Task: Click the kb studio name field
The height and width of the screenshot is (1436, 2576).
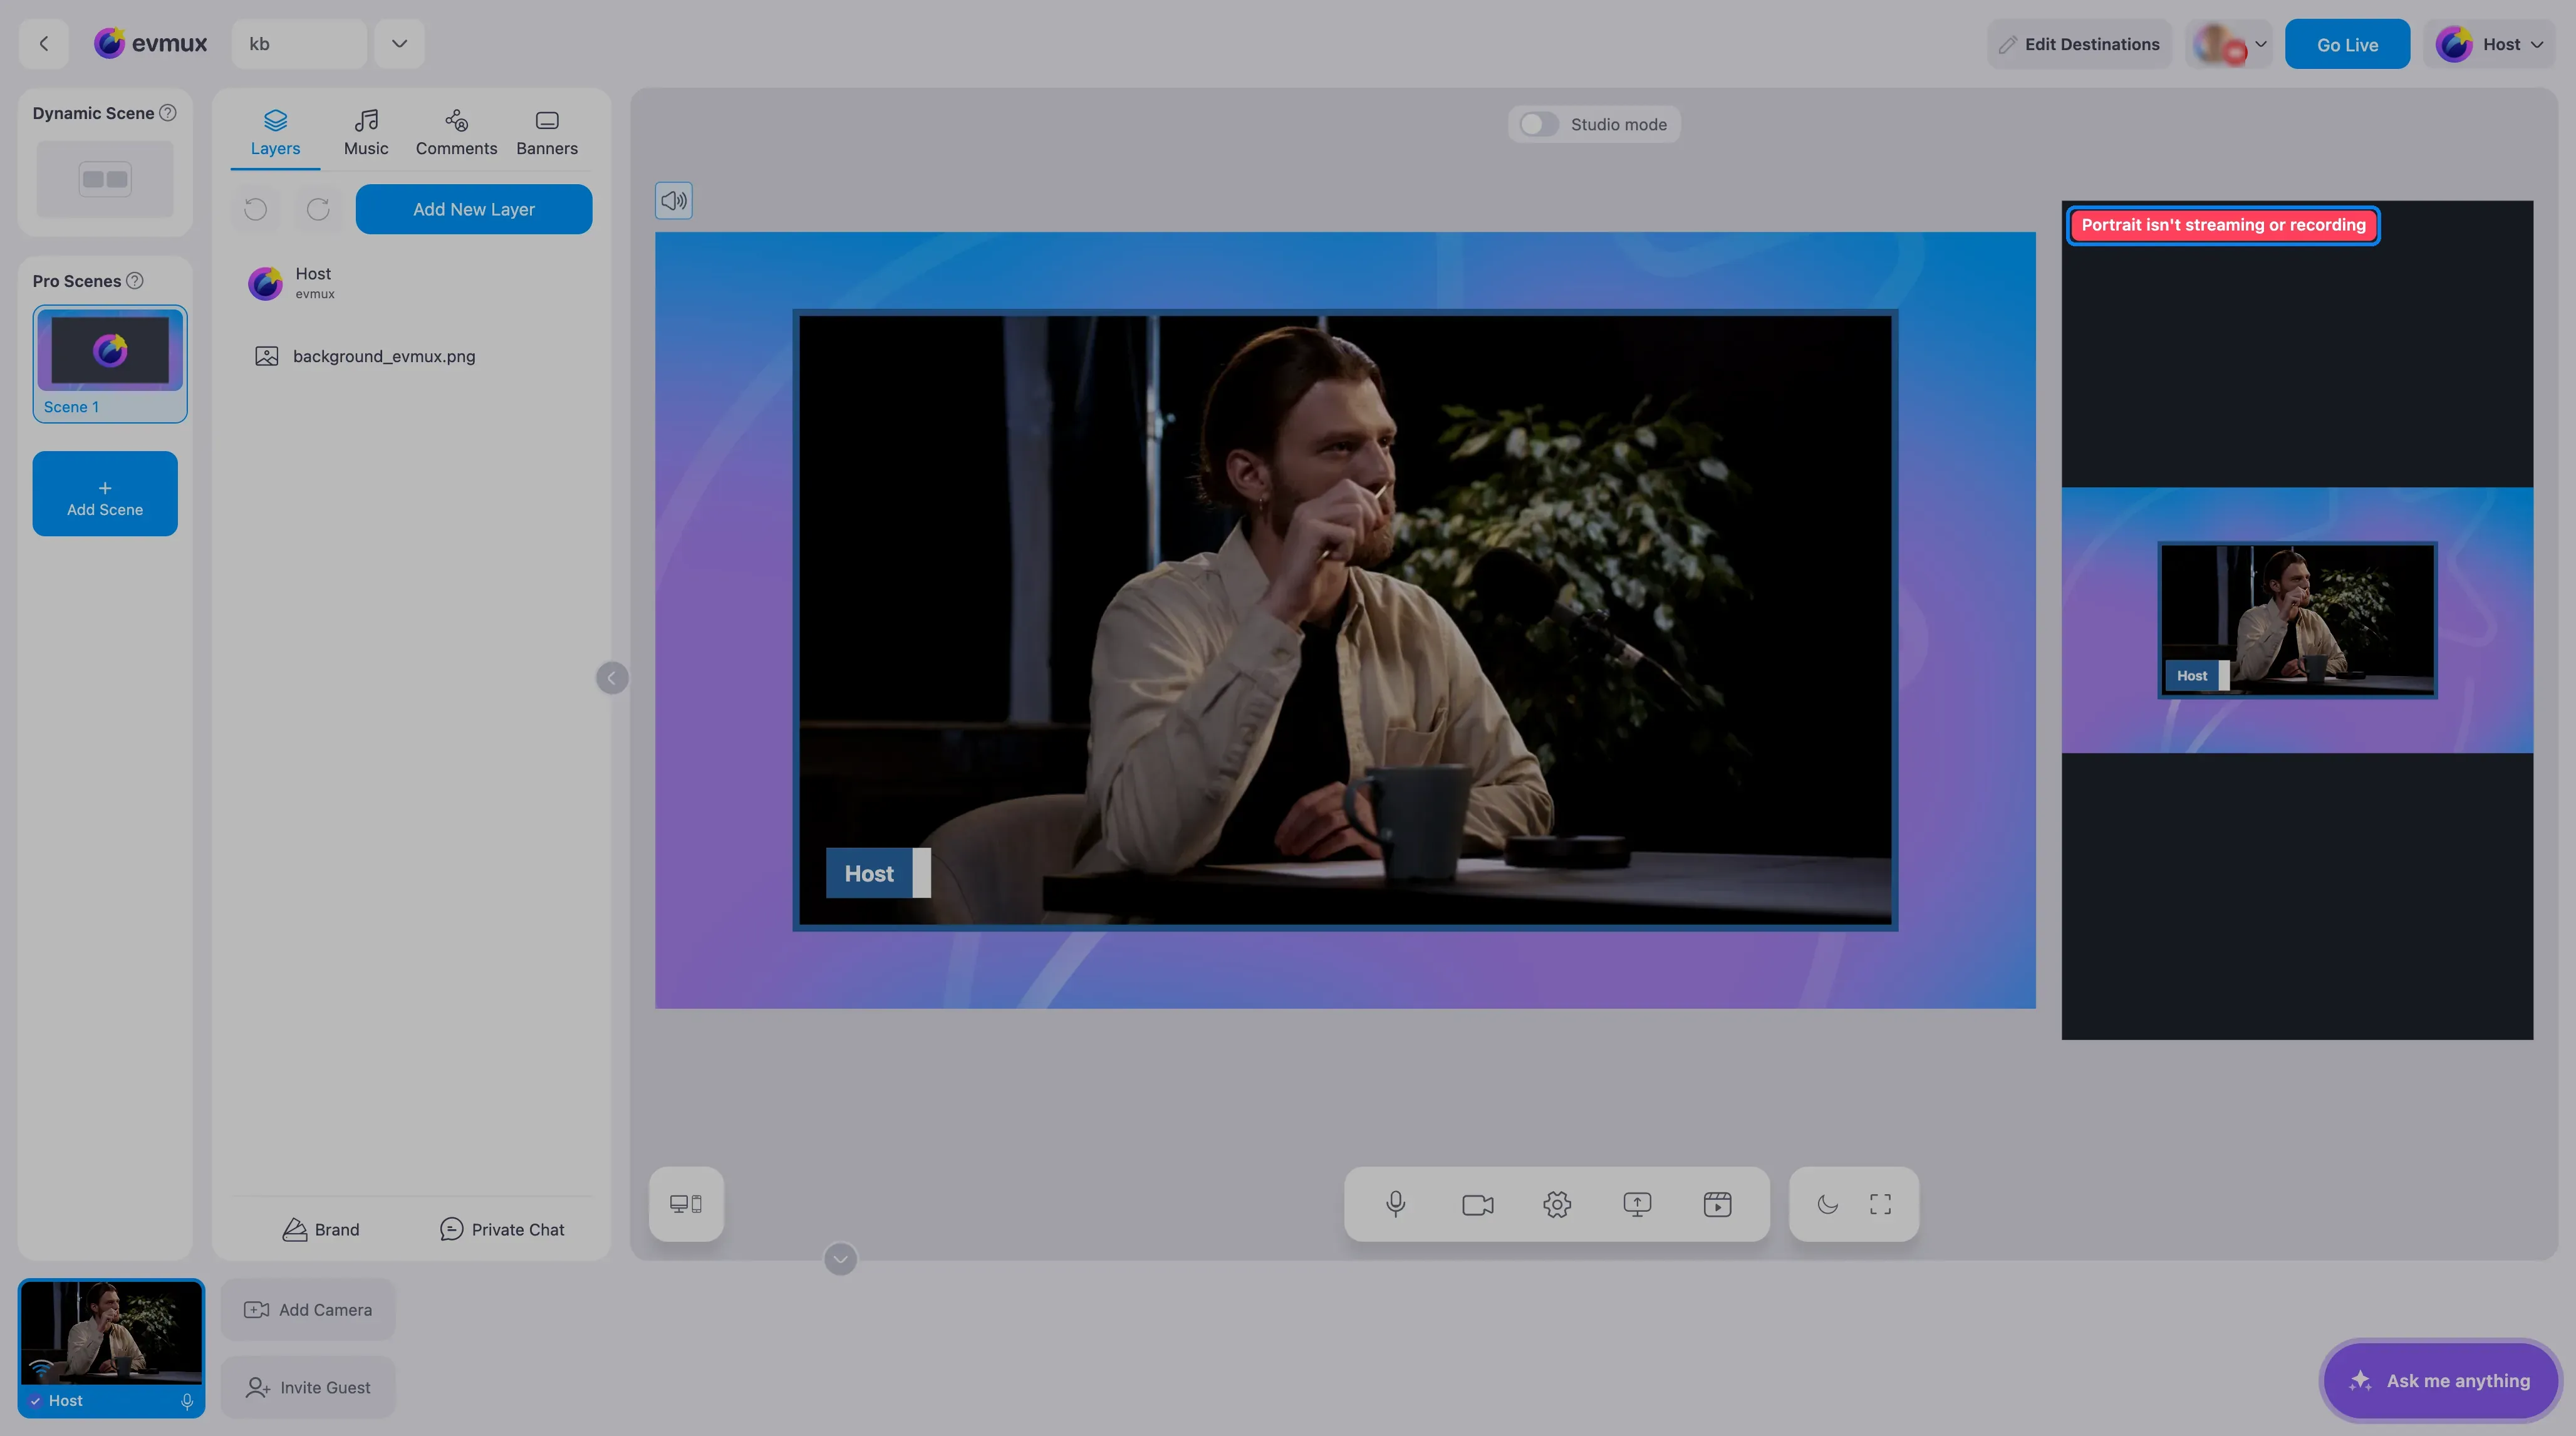Action: (x=299, y=44)
